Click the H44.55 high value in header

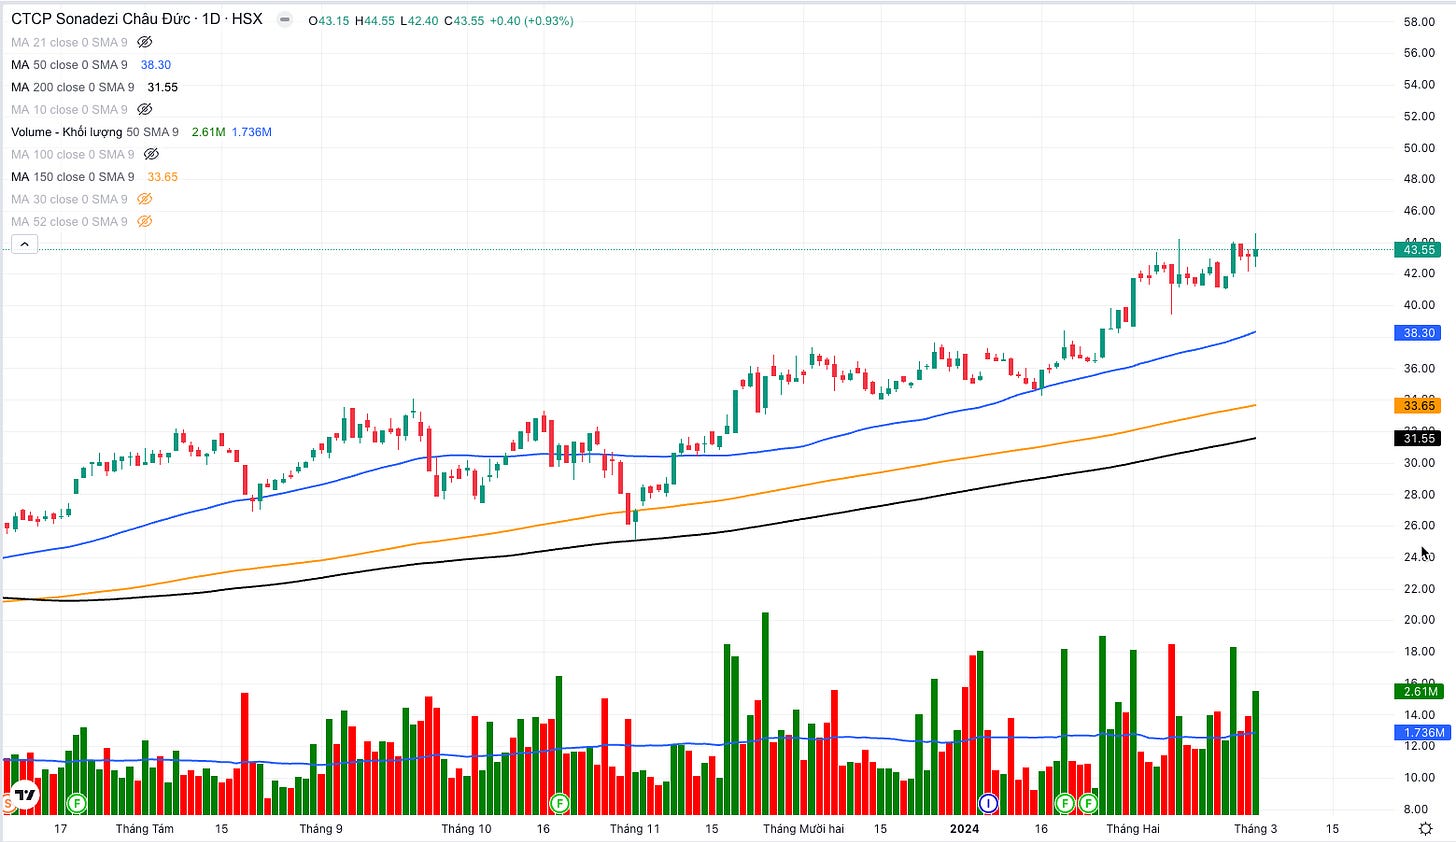point(375,20)
